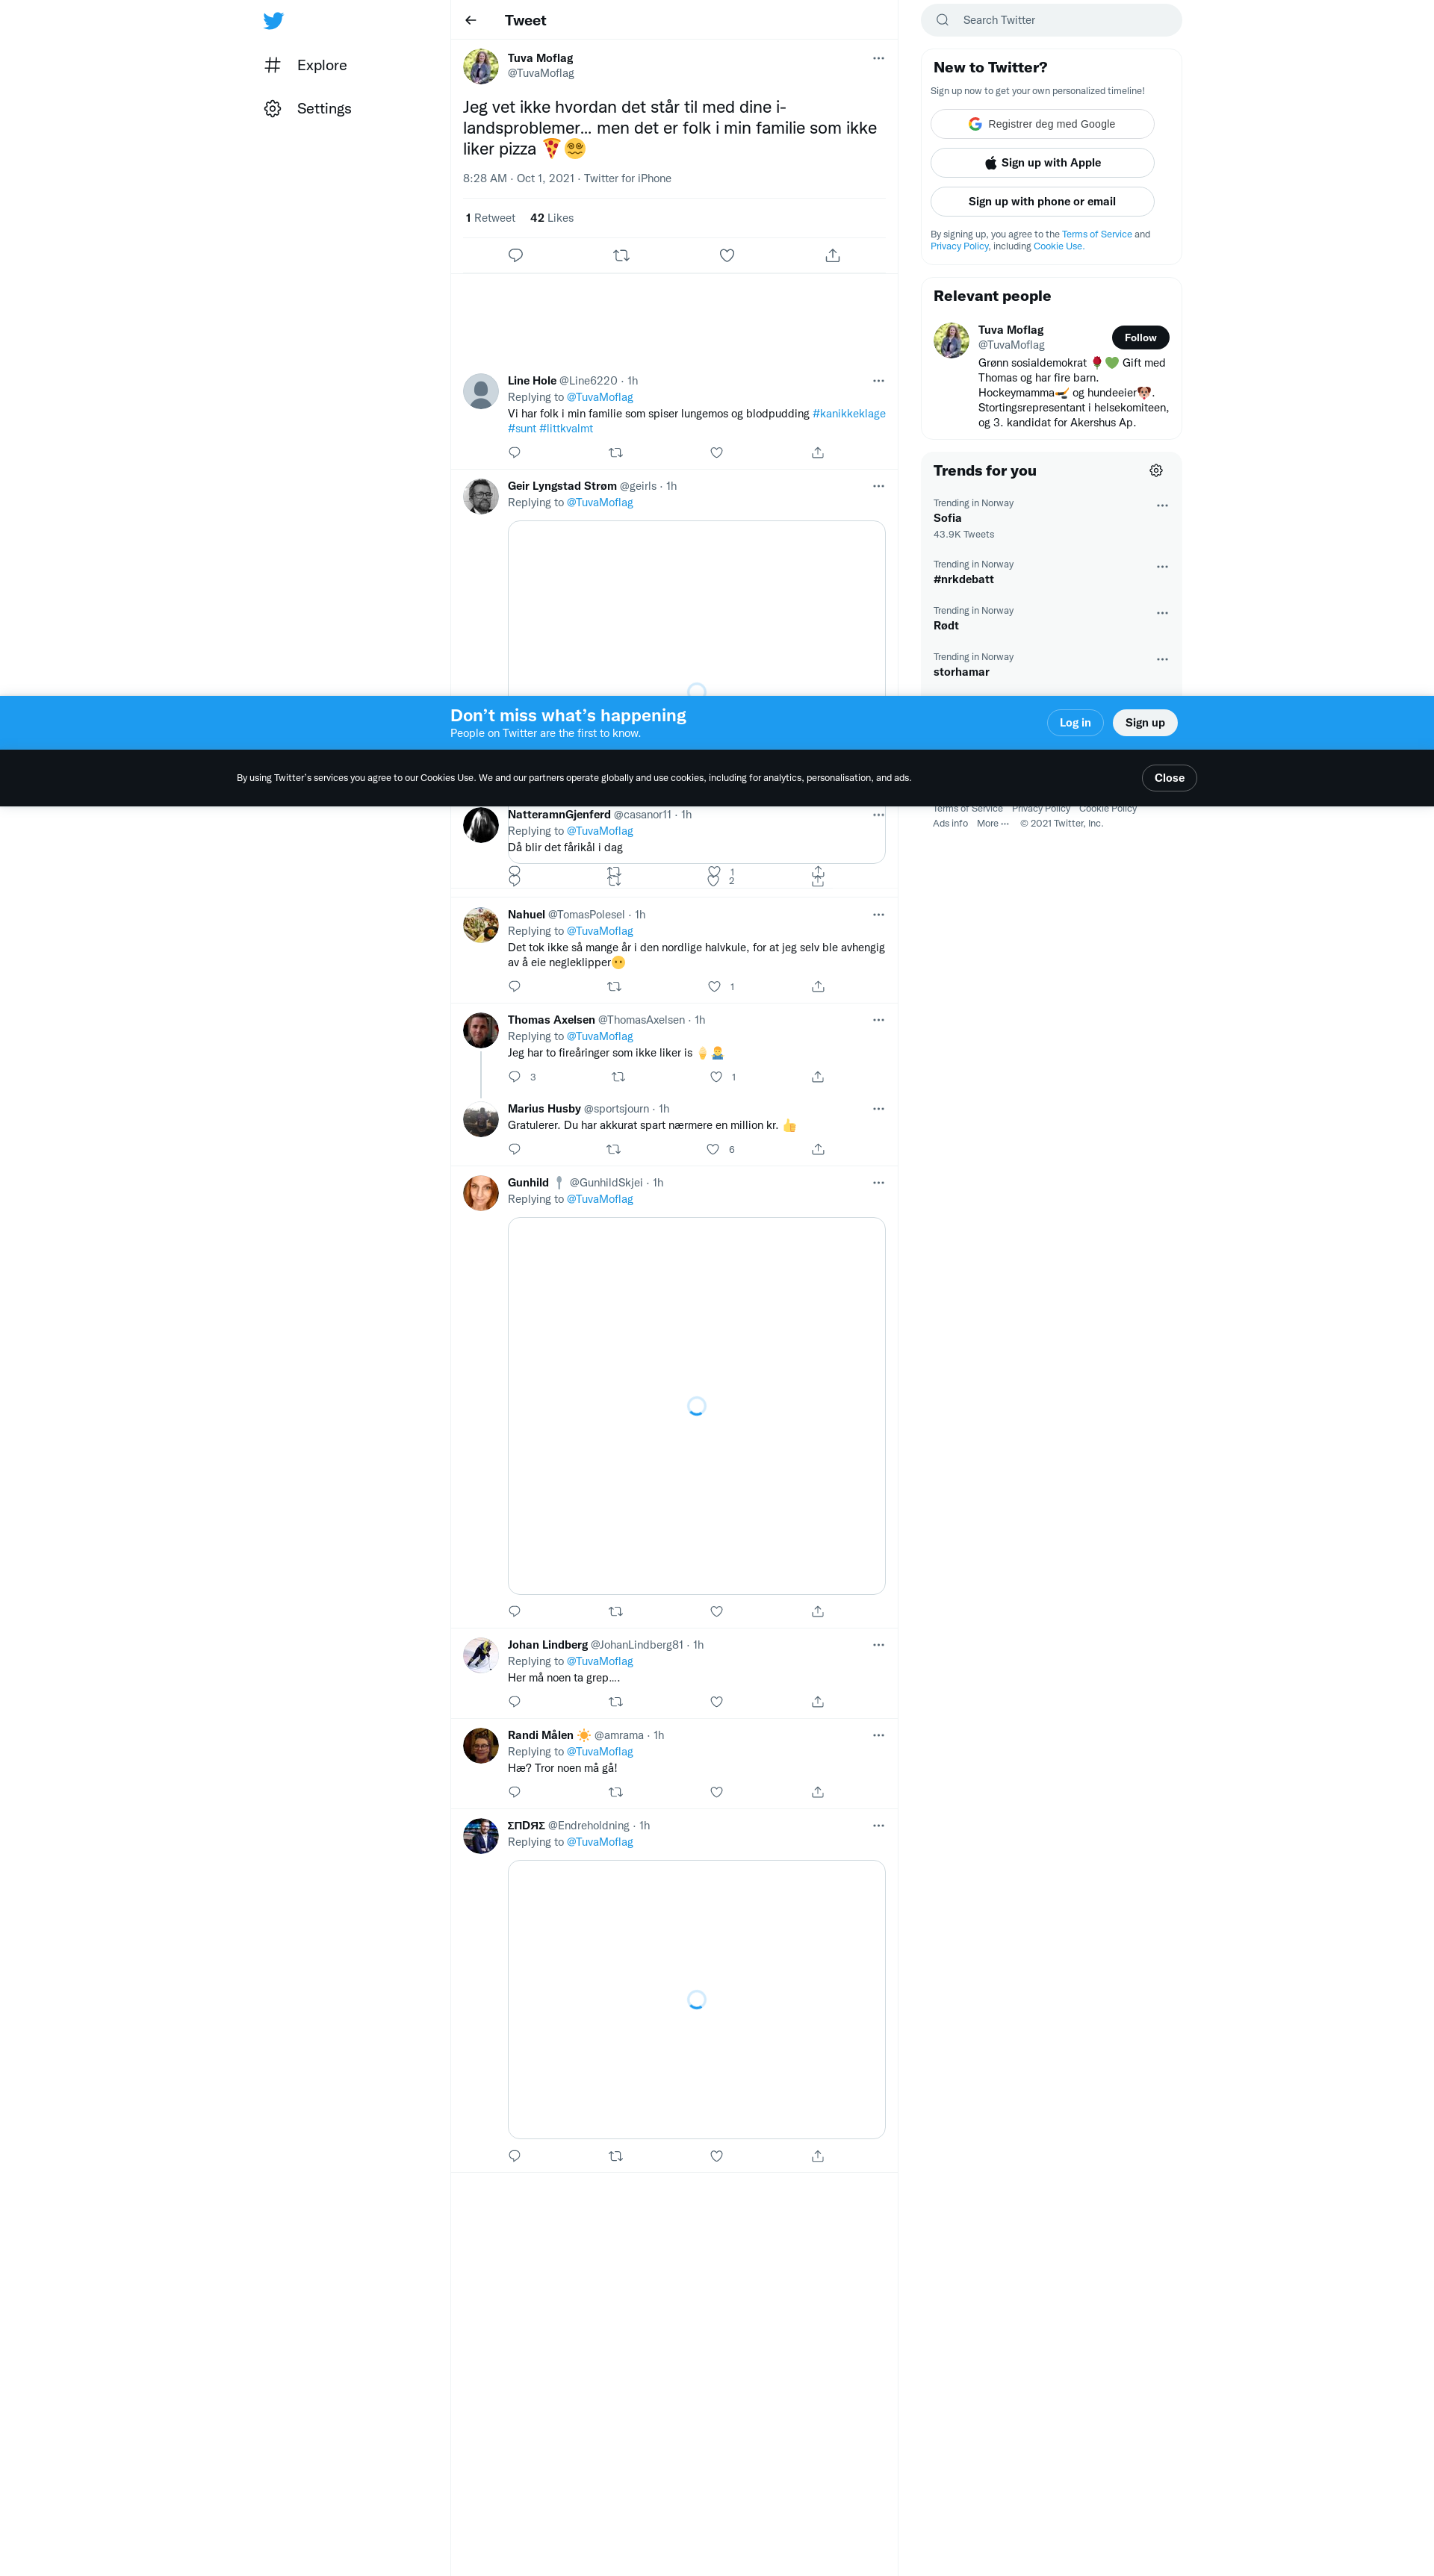This screenshot has width=1434, height=2576.
Task: Reply to Gunhild's tweet
Action: (514, 1612)
